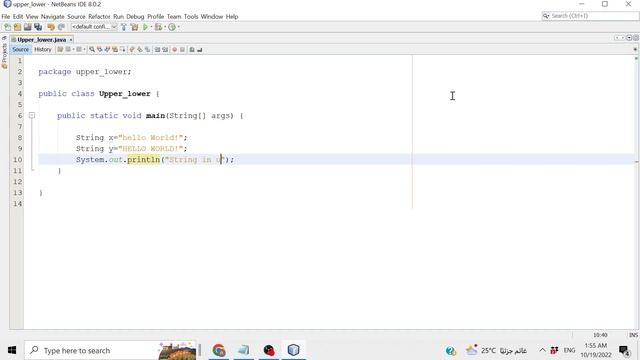This screenshot has width=640, height=360.
Task: Click the Next Bookmark icon
Action: coord(140,49)
